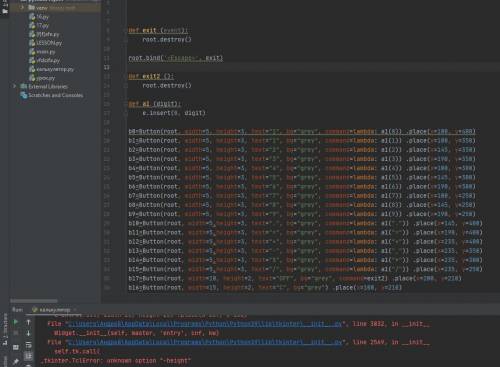Click the down arrow in the Run toolbar
This screenshot has height=367, width=500.
click(28, 333)
